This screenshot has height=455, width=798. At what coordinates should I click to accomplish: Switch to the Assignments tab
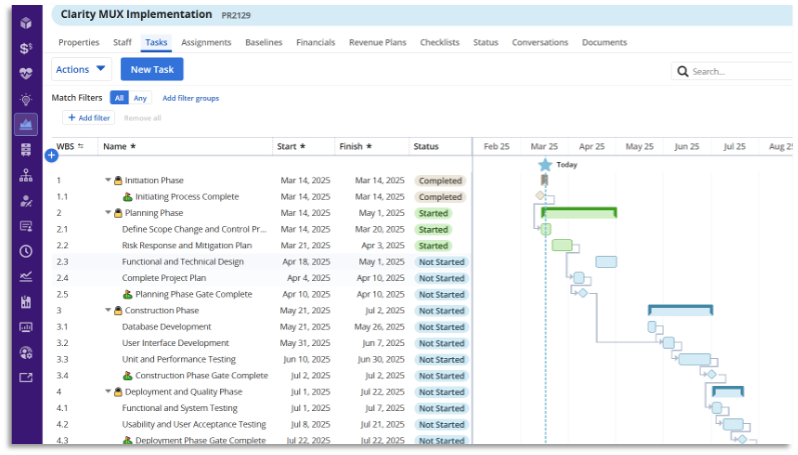click(206, 42)
